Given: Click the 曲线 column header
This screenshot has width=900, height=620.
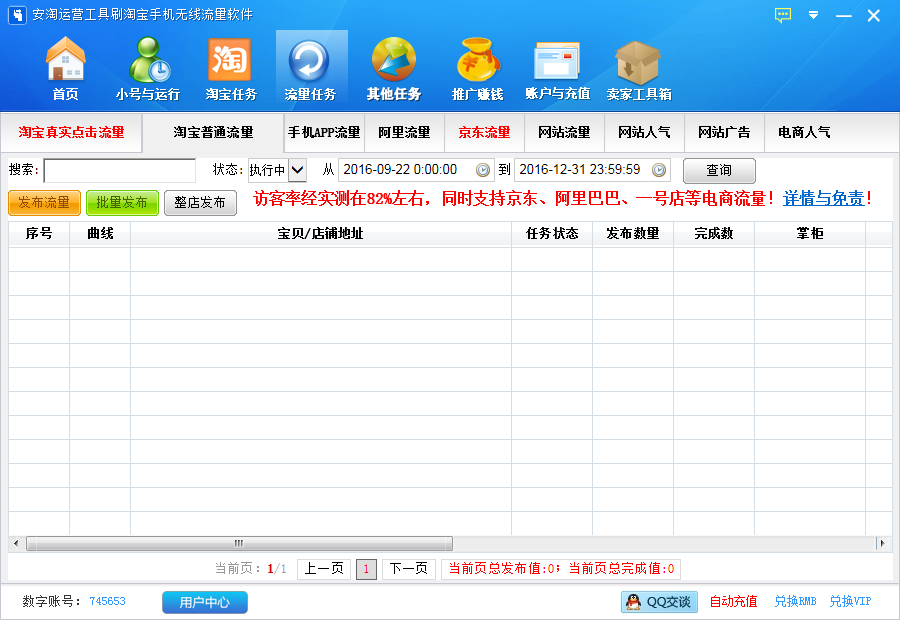Looking at the screenshot, I should click(x=100, y=234).
